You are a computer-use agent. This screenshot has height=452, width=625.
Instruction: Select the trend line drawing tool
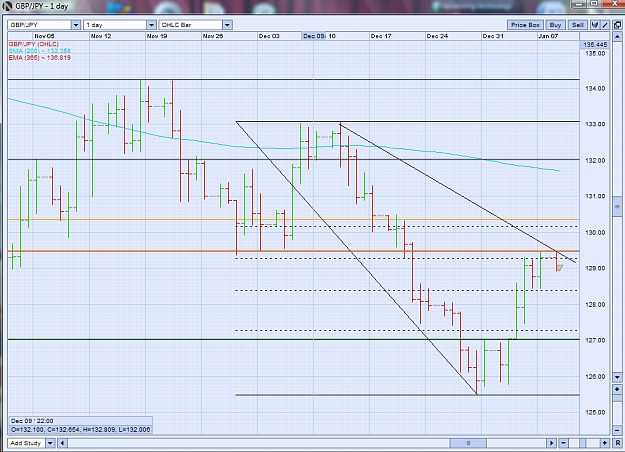(x=605, y=25)
